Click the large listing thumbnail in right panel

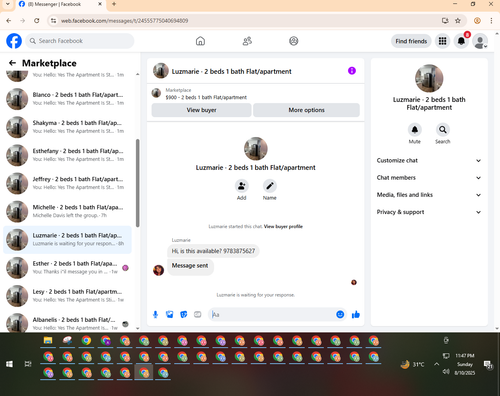click(x=429, y=78)
